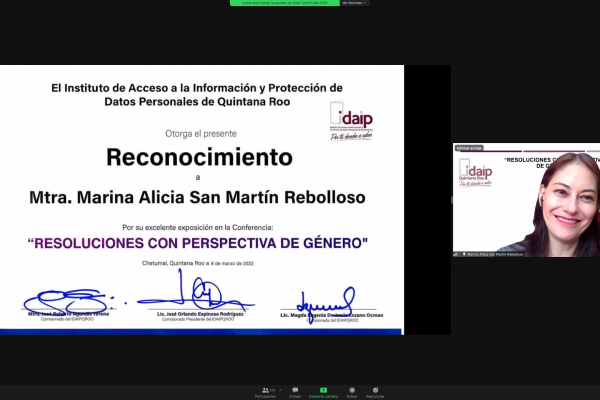
Task: Click the title "RESOLUCIONES CON PERSPECTIVA DE GÉNERO"
Action: pos(197,243)
